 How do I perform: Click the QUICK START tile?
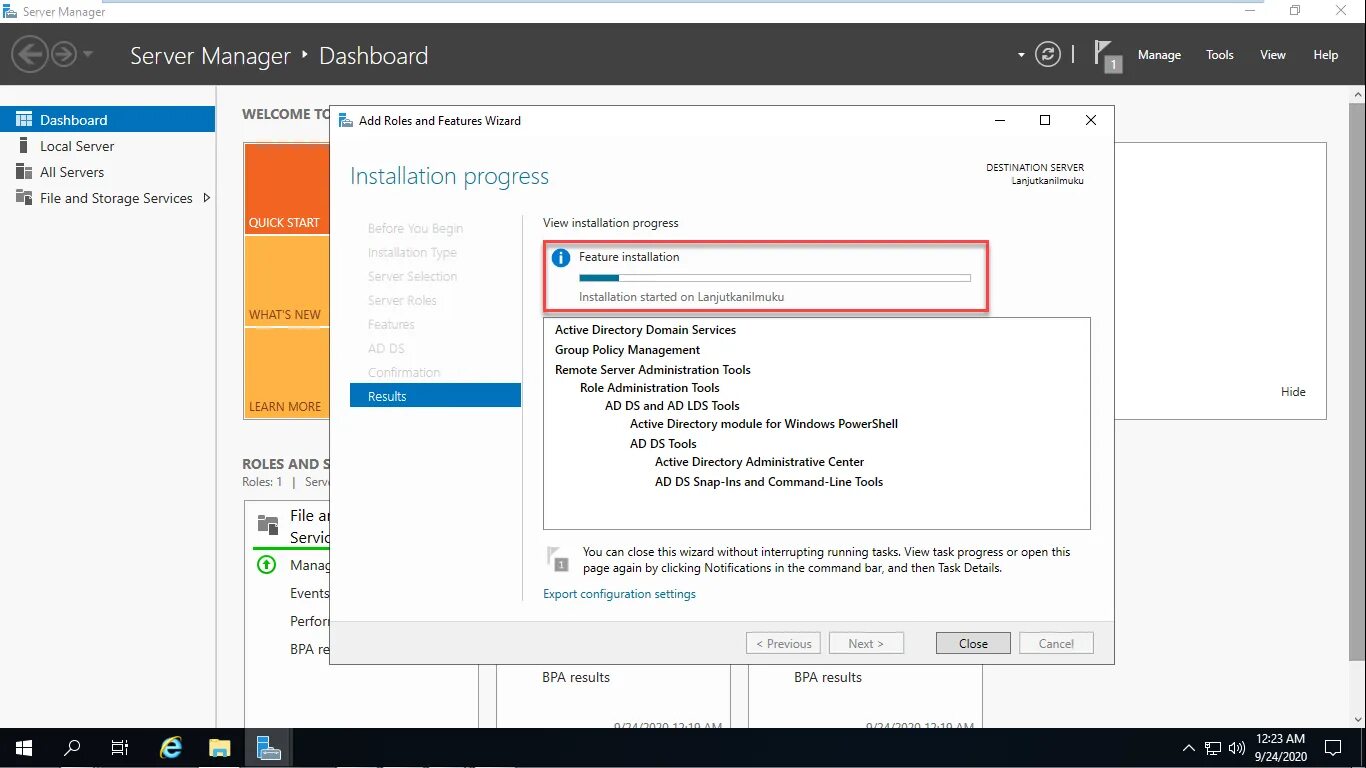click(287, 189)
